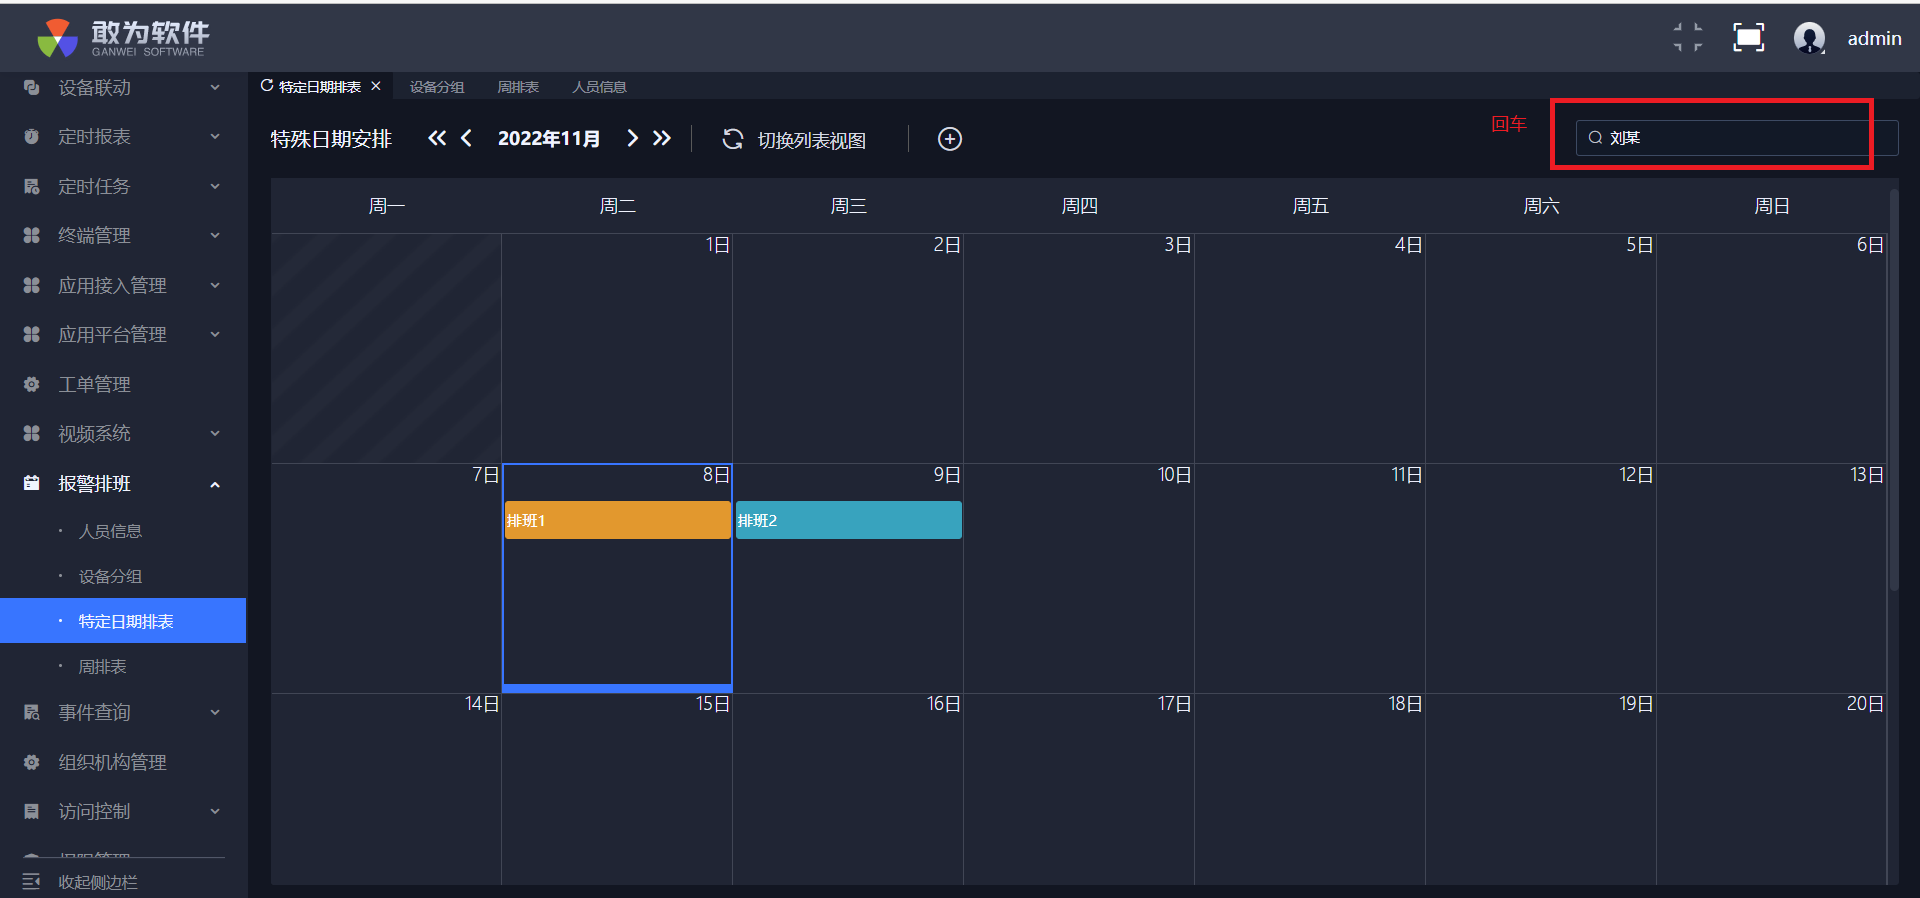Screen dimensions: 1920x898
Task: Open the orange 排班1 schedule event
Action: (x=617, y=520)
